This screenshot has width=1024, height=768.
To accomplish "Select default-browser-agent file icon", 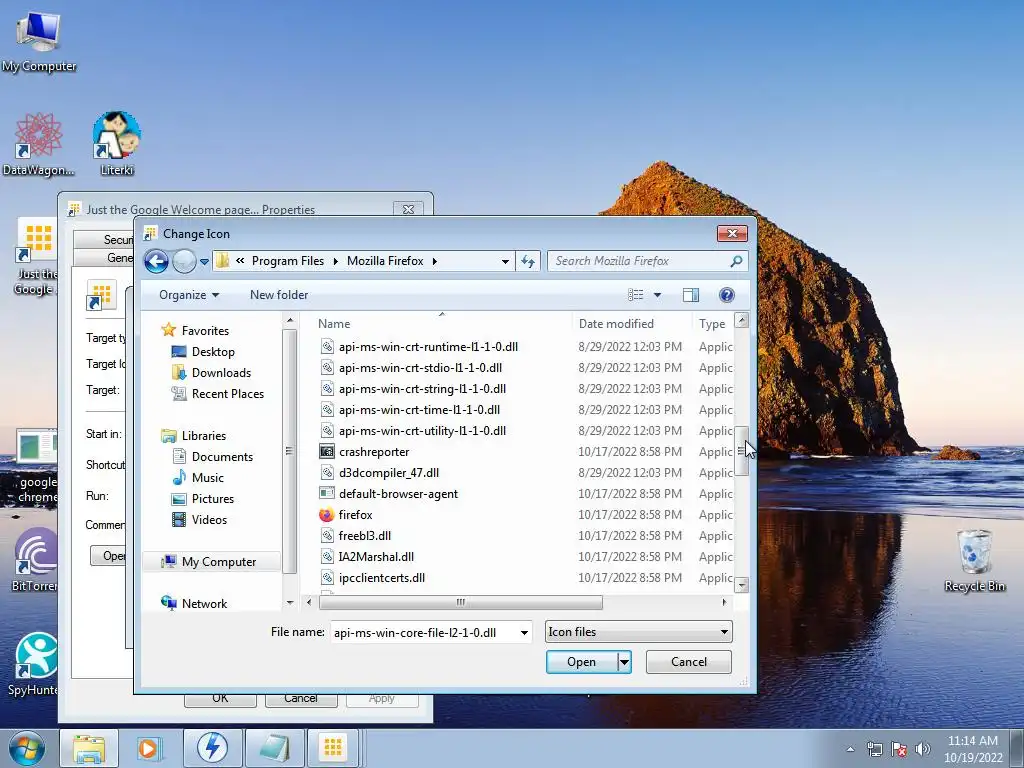I will point(327,494).
